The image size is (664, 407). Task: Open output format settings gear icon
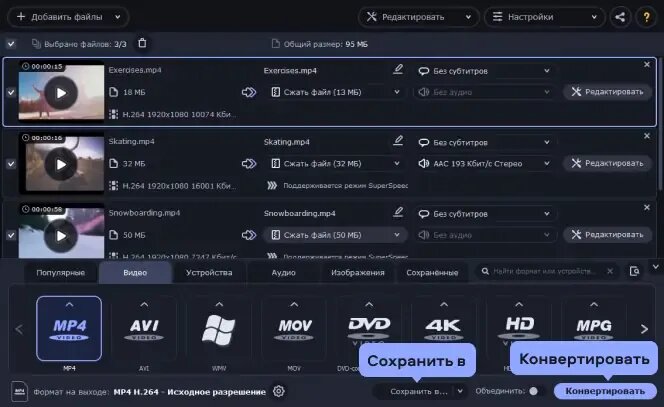[278, 391]
